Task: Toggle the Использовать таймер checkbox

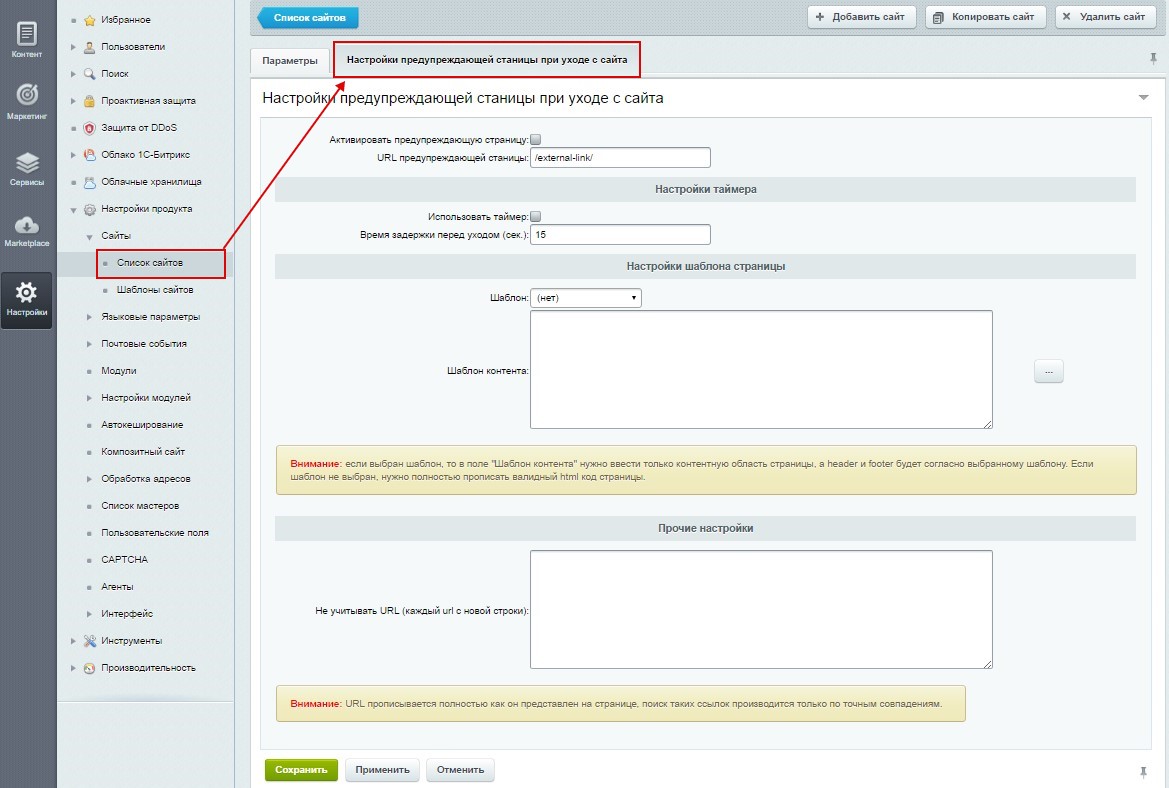Action: 535,216
